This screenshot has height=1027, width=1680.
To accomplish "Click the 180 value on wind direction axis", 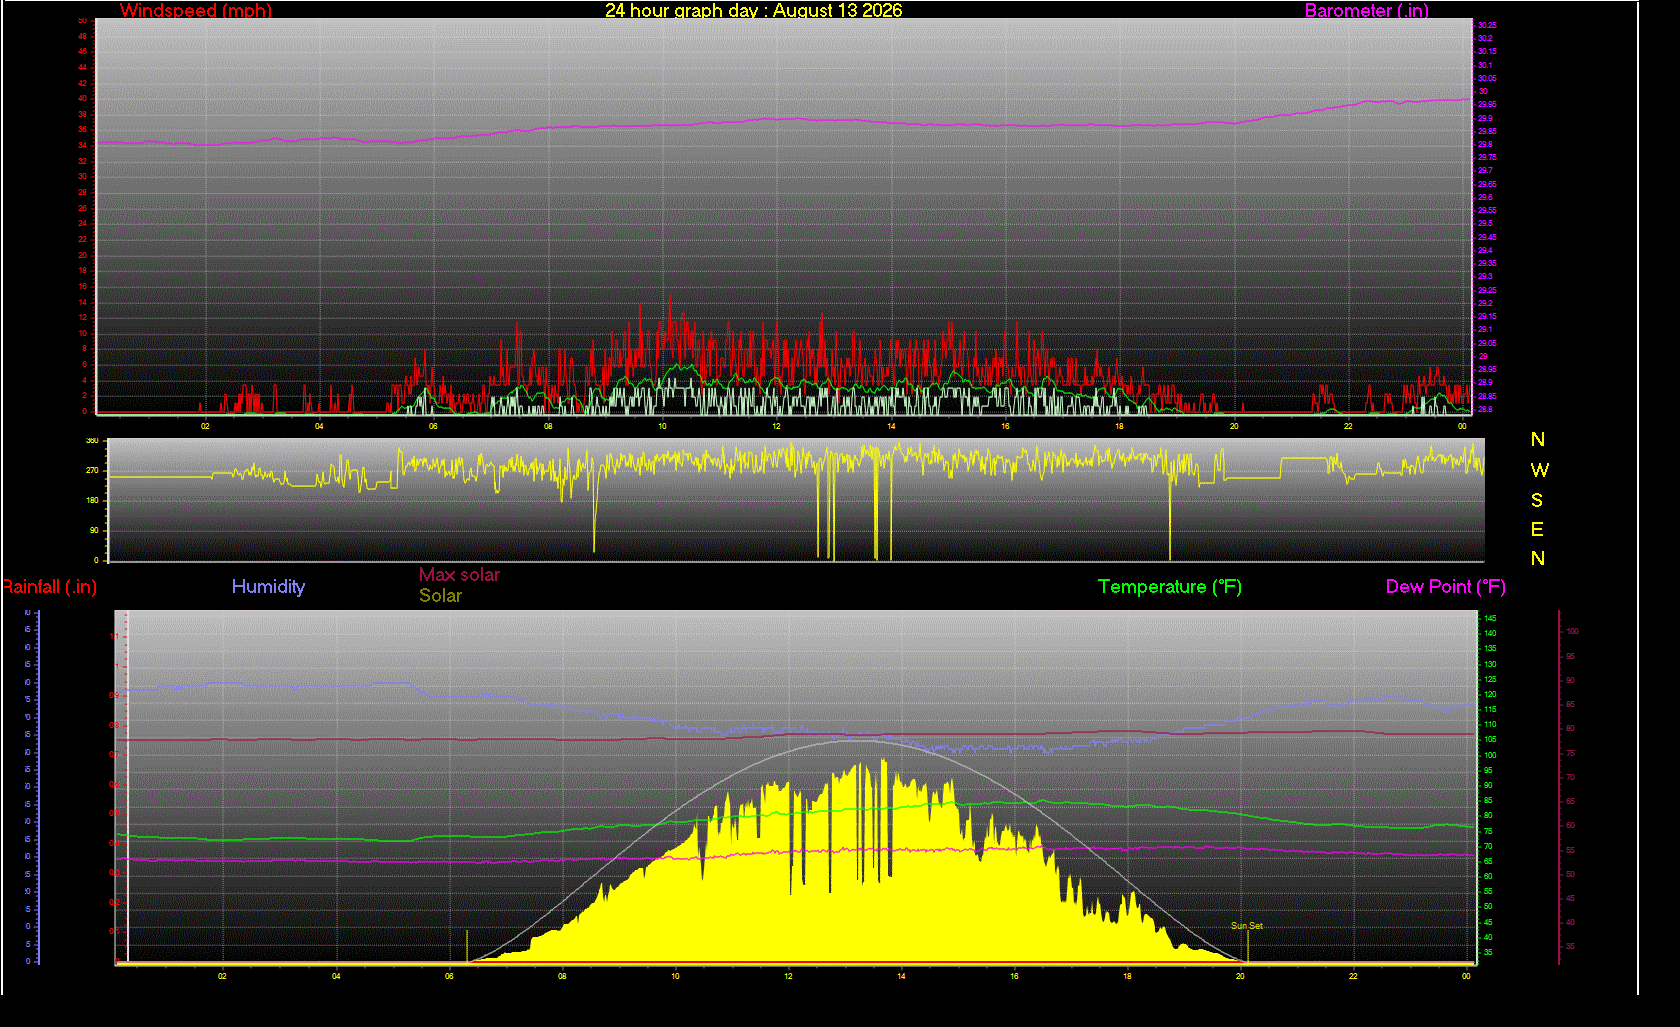I will [x=92, y=500].
